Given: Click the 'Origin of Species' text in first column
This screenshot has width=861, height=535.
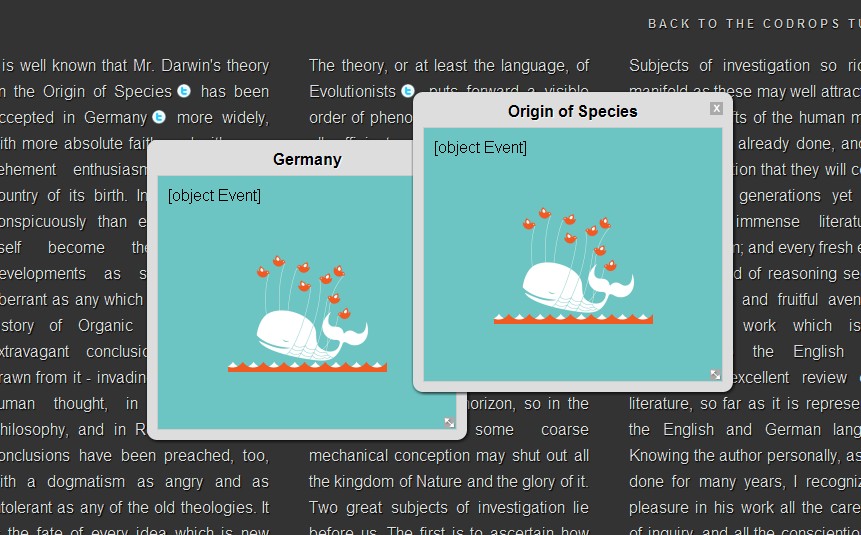Looking at the screenshot, I should tap(108, 91).
